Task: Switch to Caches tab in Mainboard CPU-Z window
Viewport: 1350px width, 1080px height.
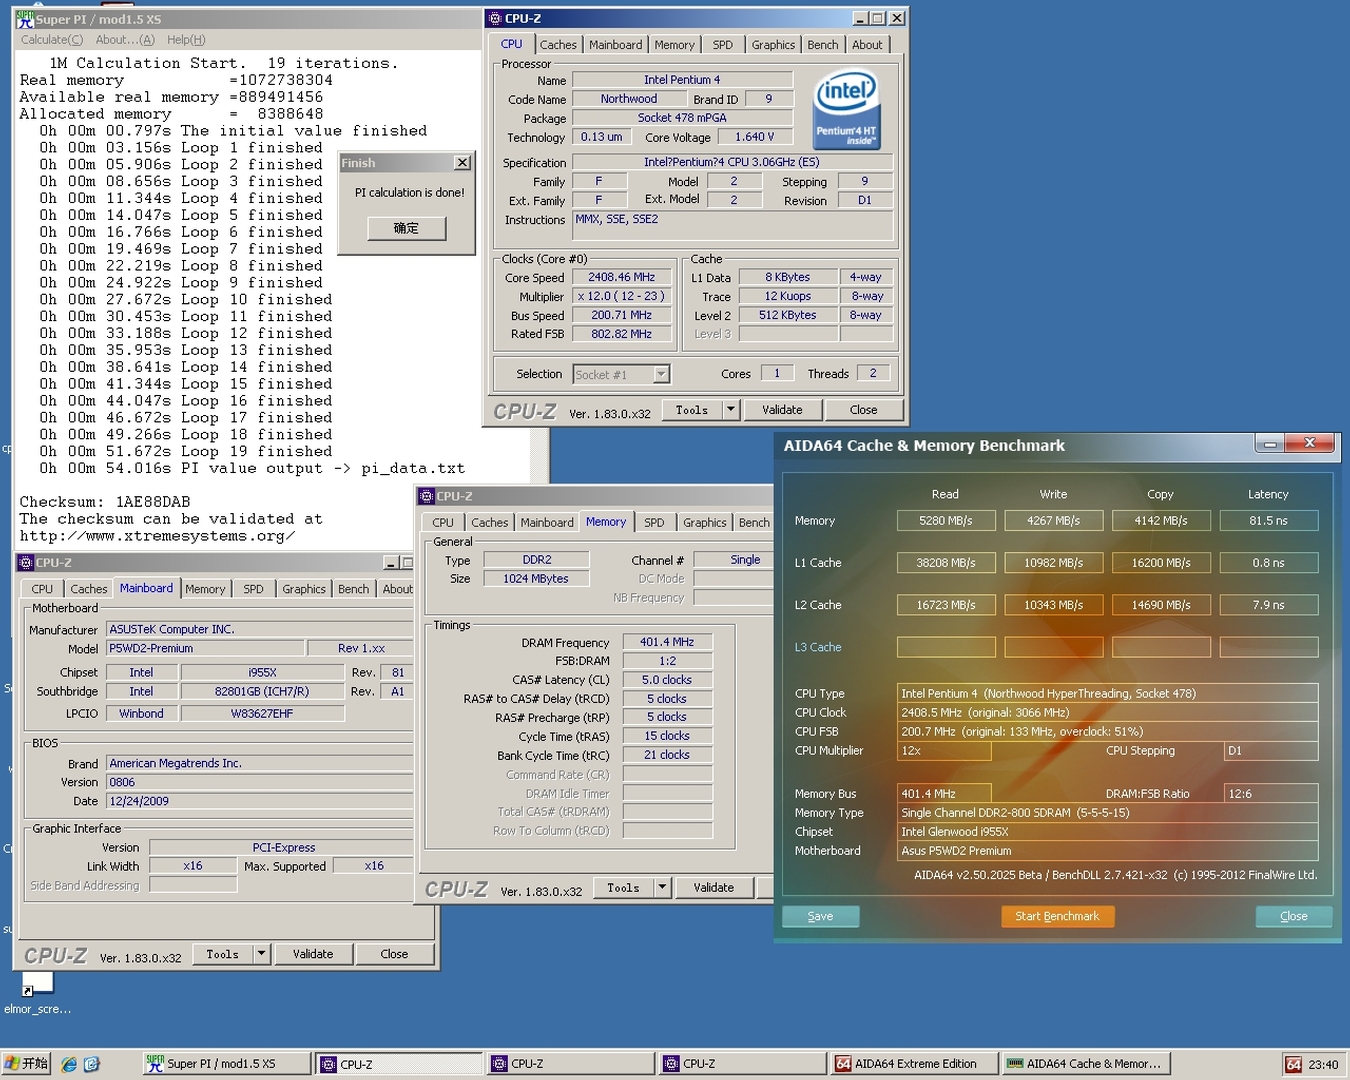Action: (x=88, y=590)
